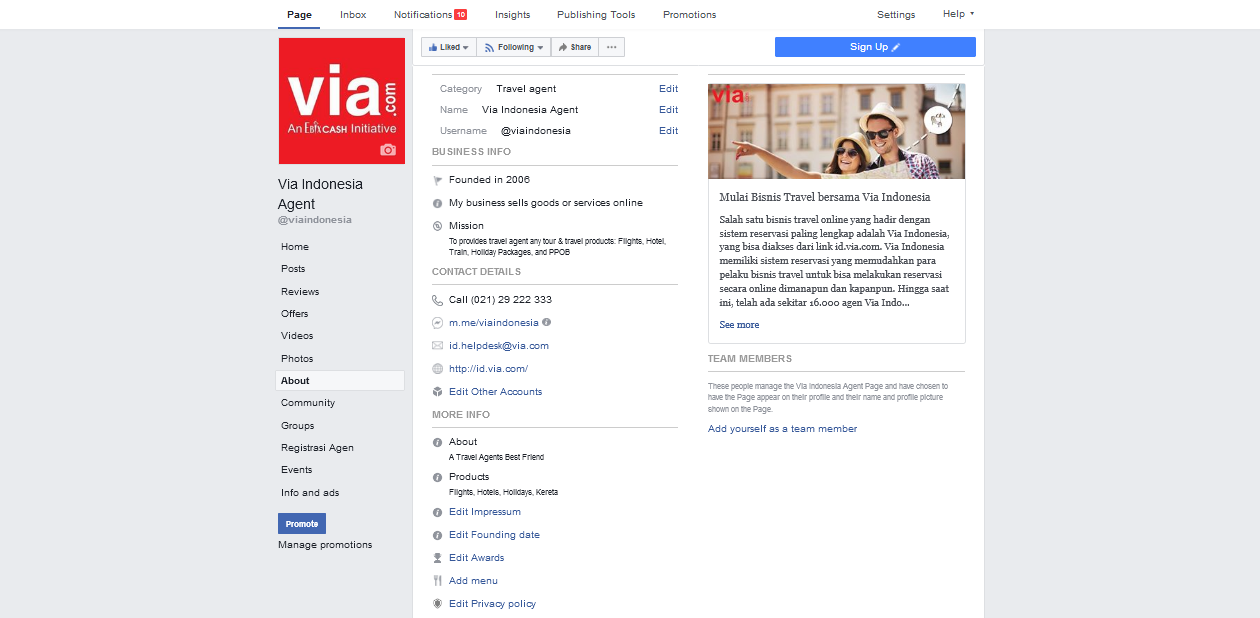Open the Inbox tab
Screen dimensions: 1260x618
(353, 15)
